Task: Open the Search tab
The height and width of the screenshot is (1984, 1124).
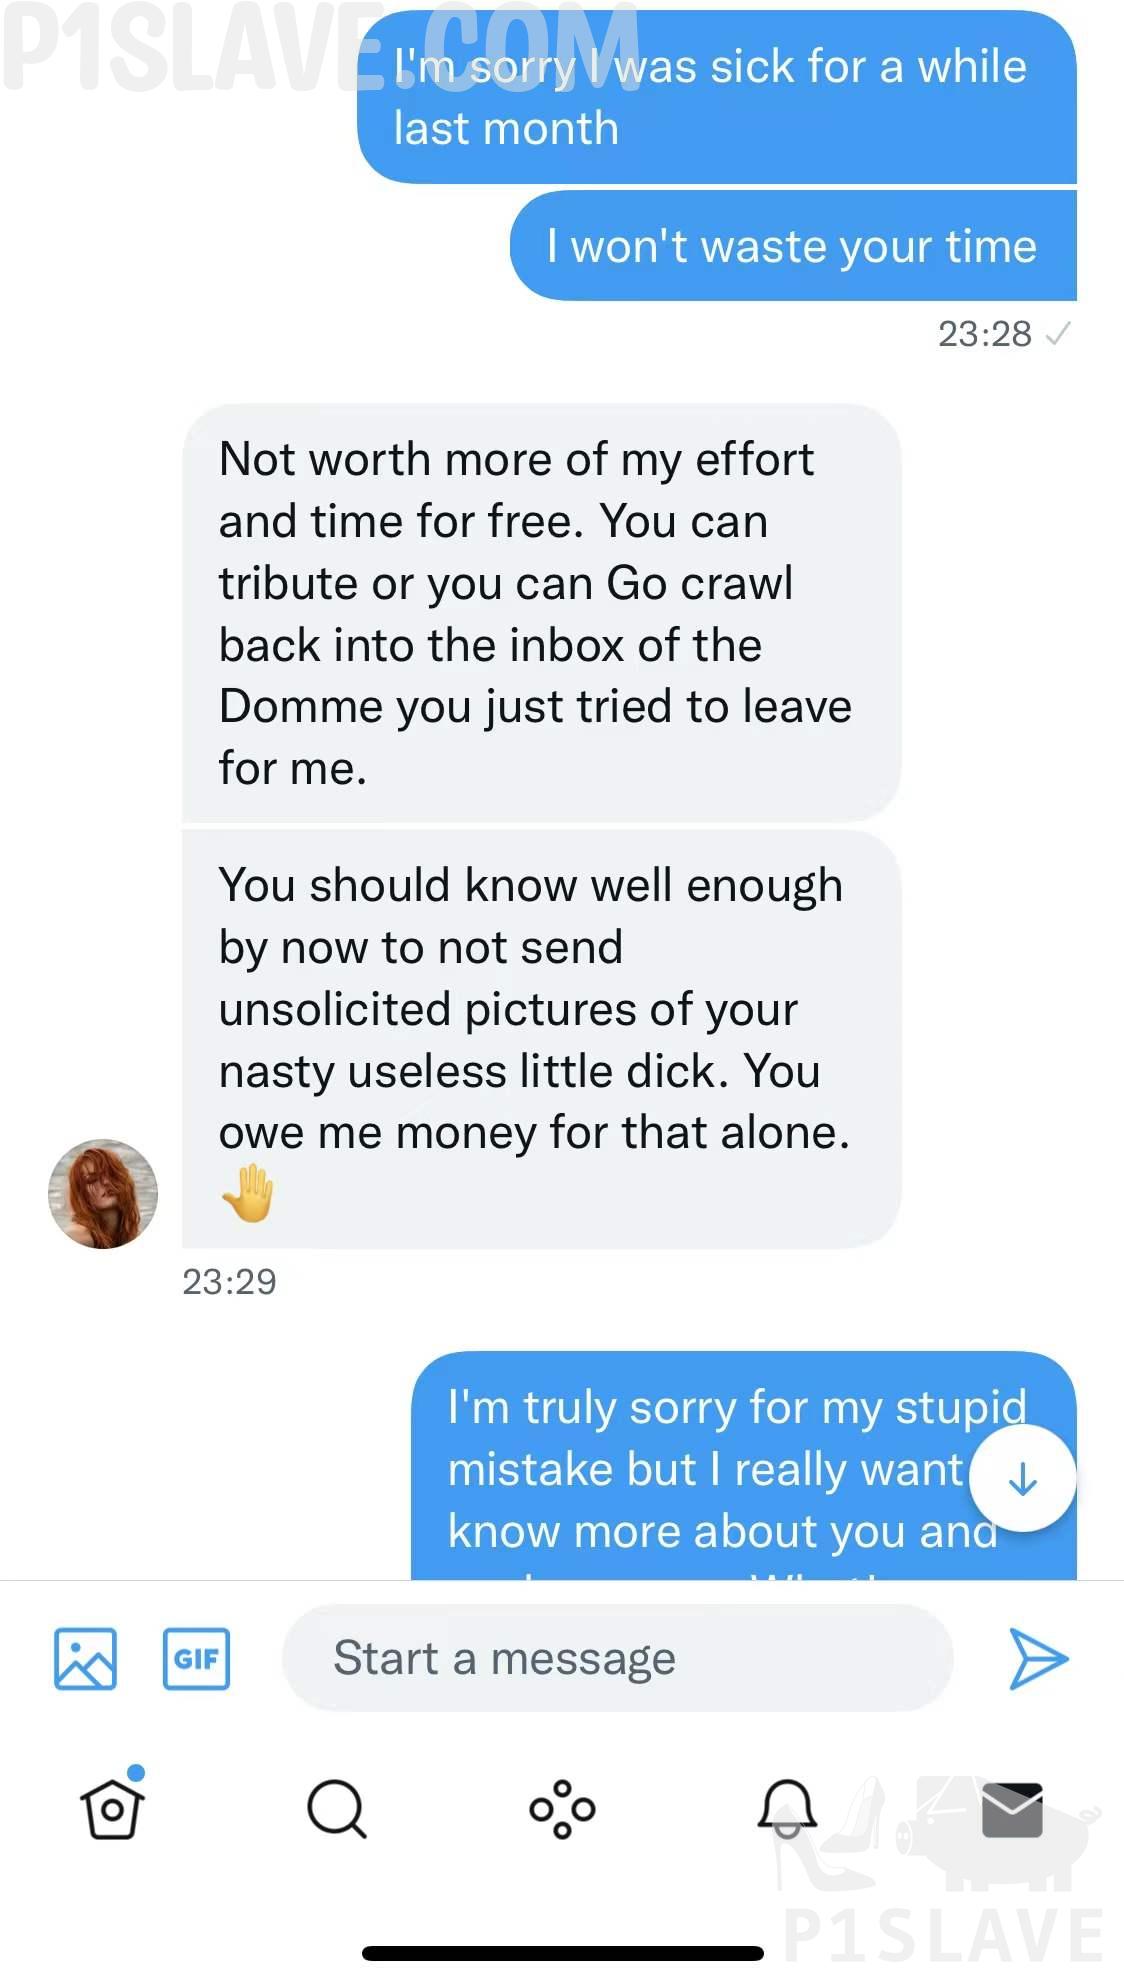Action: [x=337, y=1808]
